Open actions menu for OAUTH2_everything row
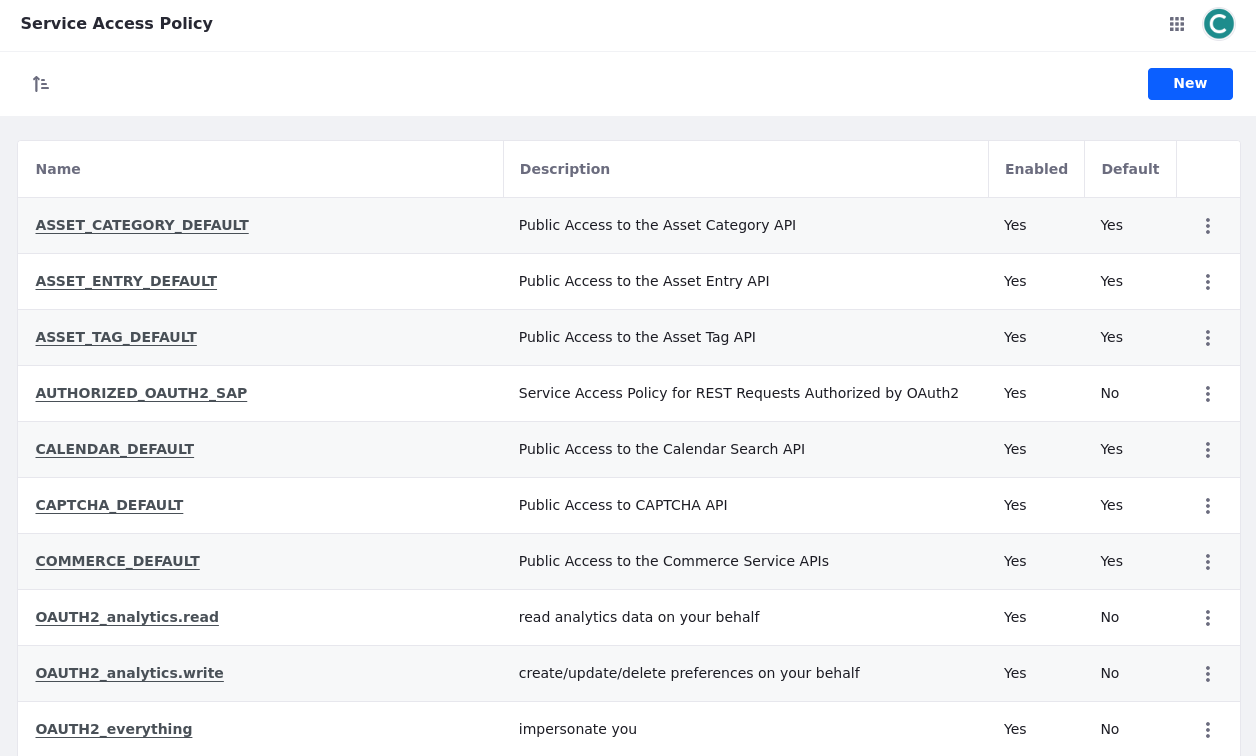This screenshot has height=756, width=1256. click(x=1207, y=730)
